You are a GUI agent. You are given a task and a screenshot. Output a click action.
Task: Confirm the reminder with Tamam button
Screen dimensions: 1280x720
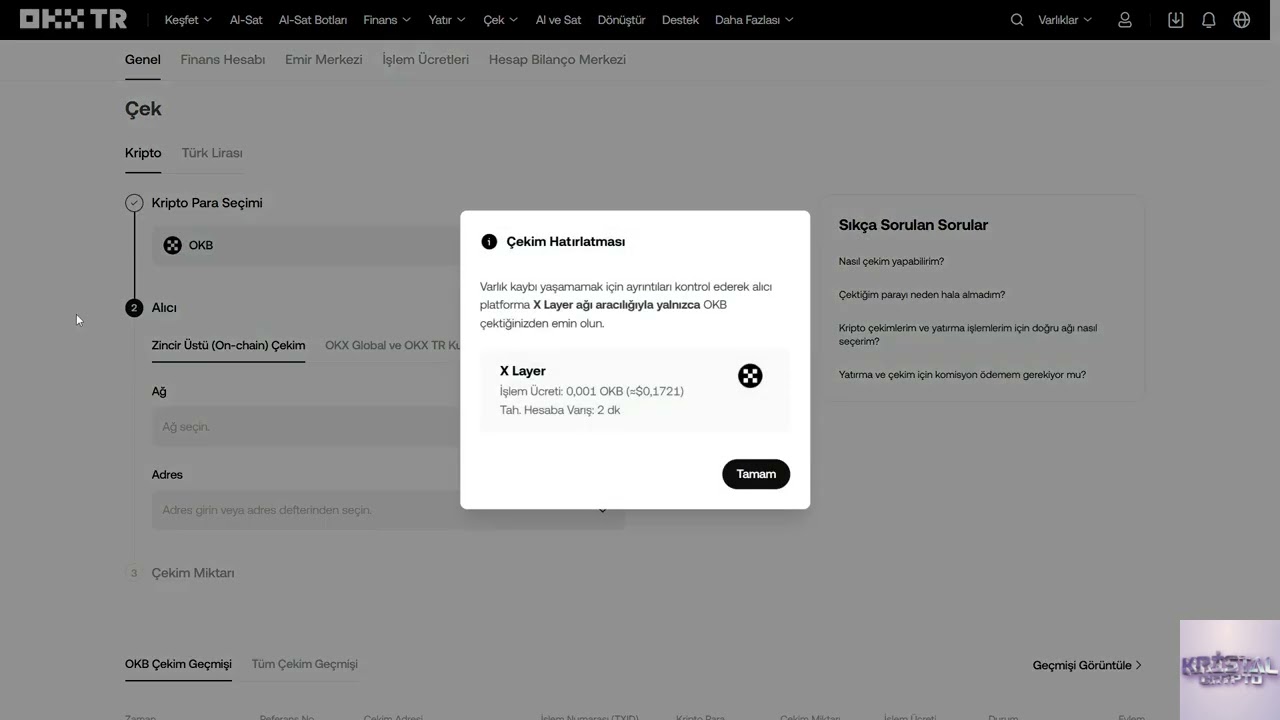pyautogui.click(x=756, y=474)
